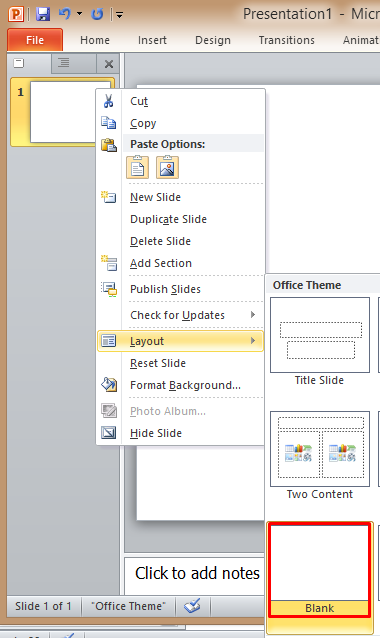The image size is (380, 638).
Task: Select Keep Source Formatting paste option
Action: (x=138, y=167)
